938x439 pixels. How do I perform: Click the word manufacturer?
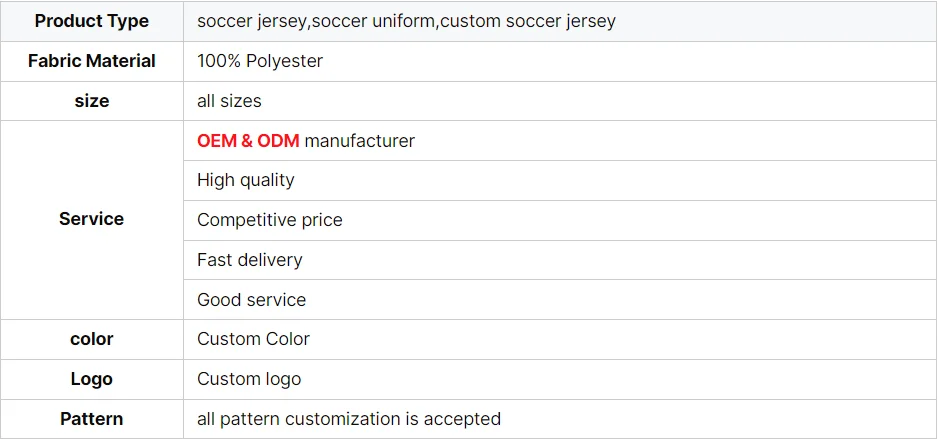coord(359,141)
